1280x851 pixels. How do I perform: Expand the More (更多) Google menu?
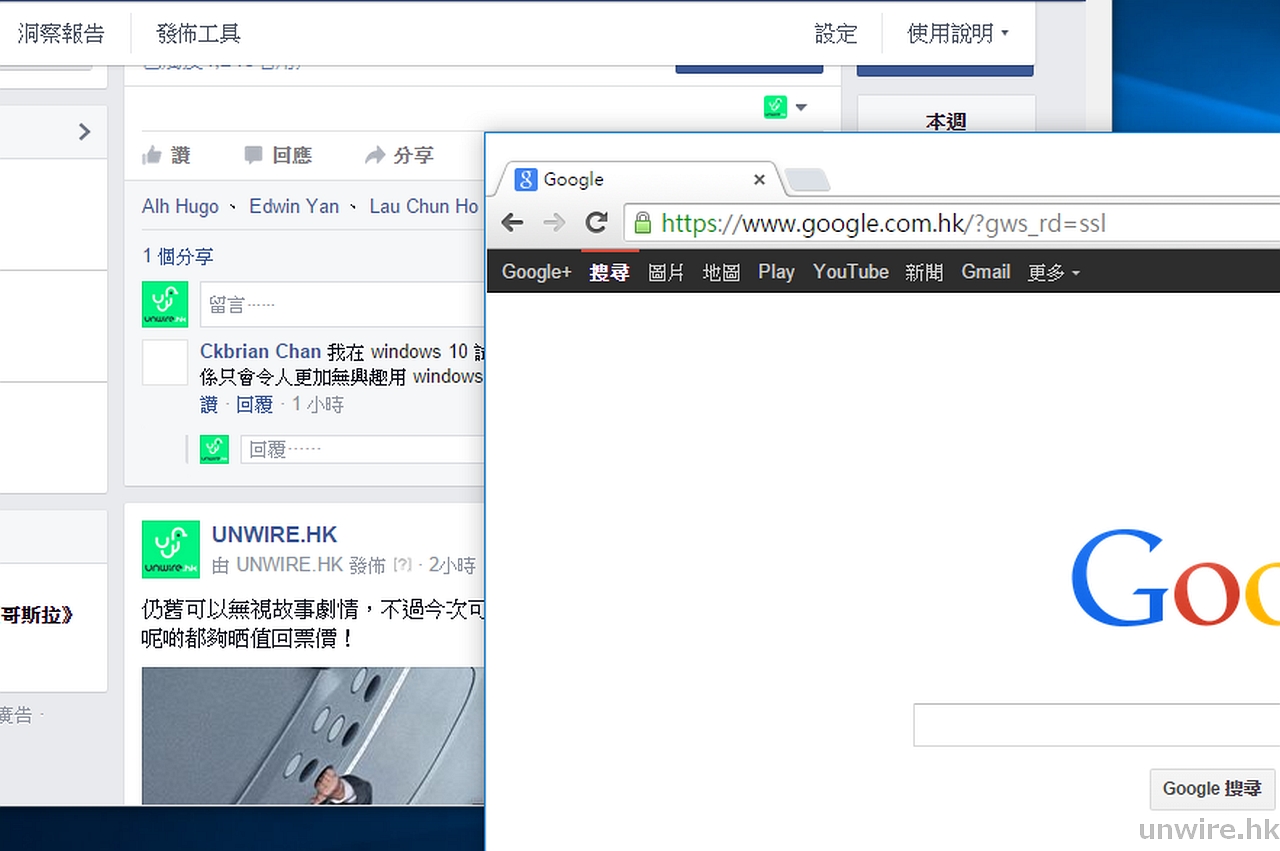tap(1053, 272)
